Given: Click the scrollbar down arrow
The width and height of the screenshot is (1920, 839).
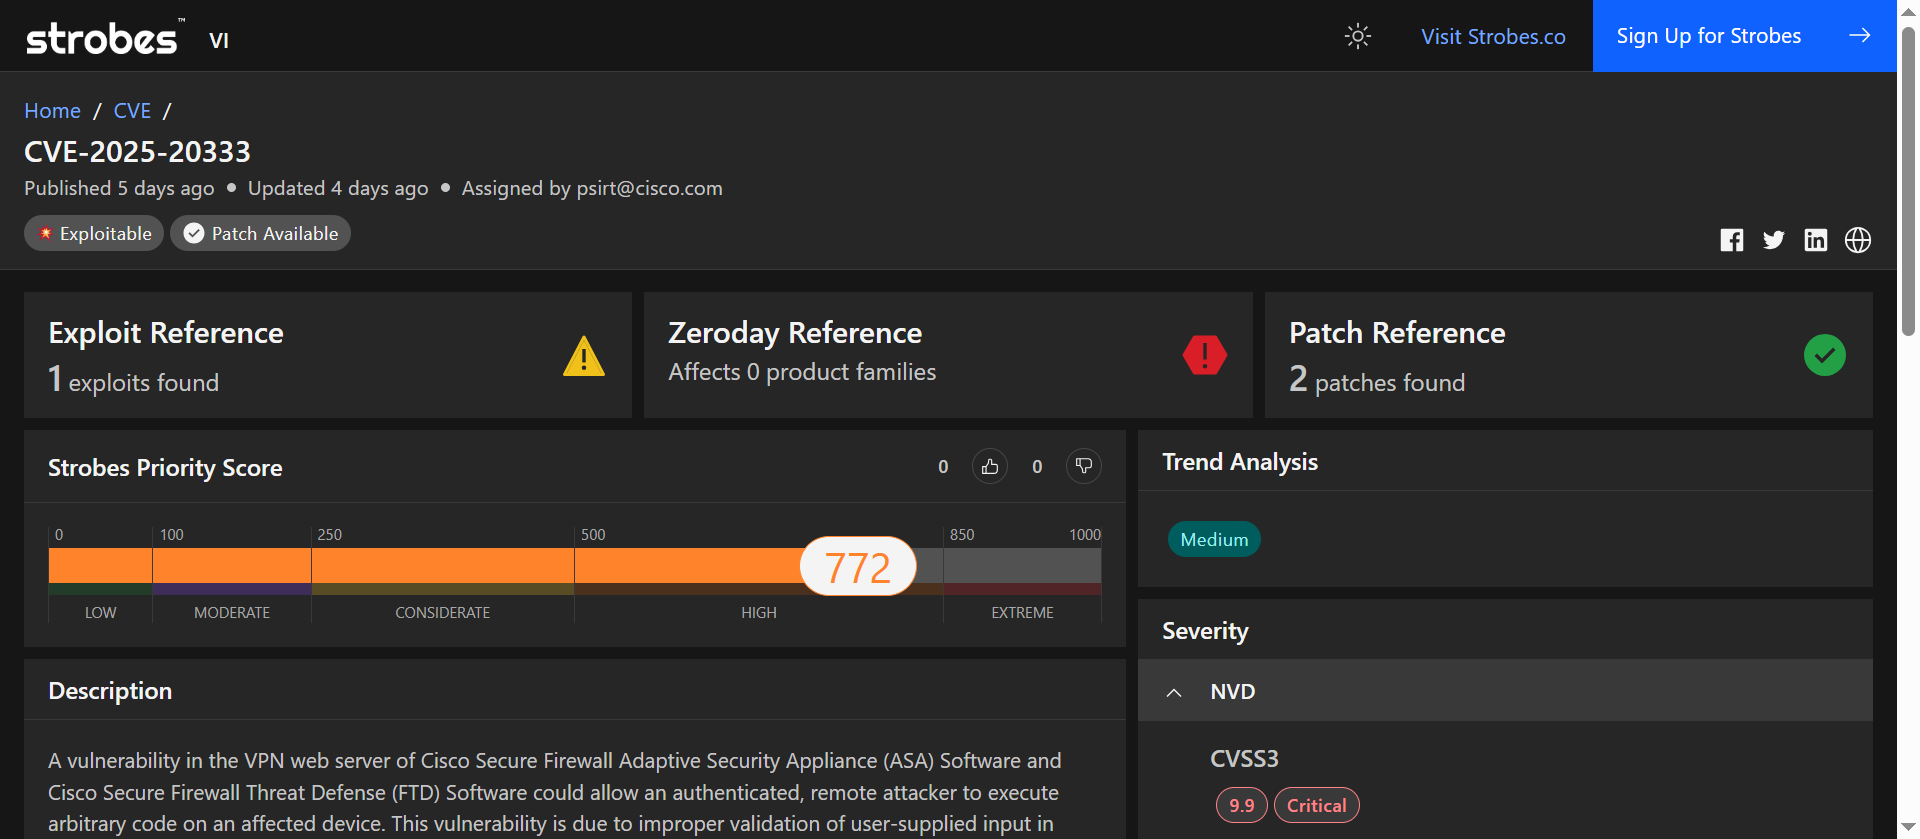Looking at the screenshot, I should coord(1908,827).
